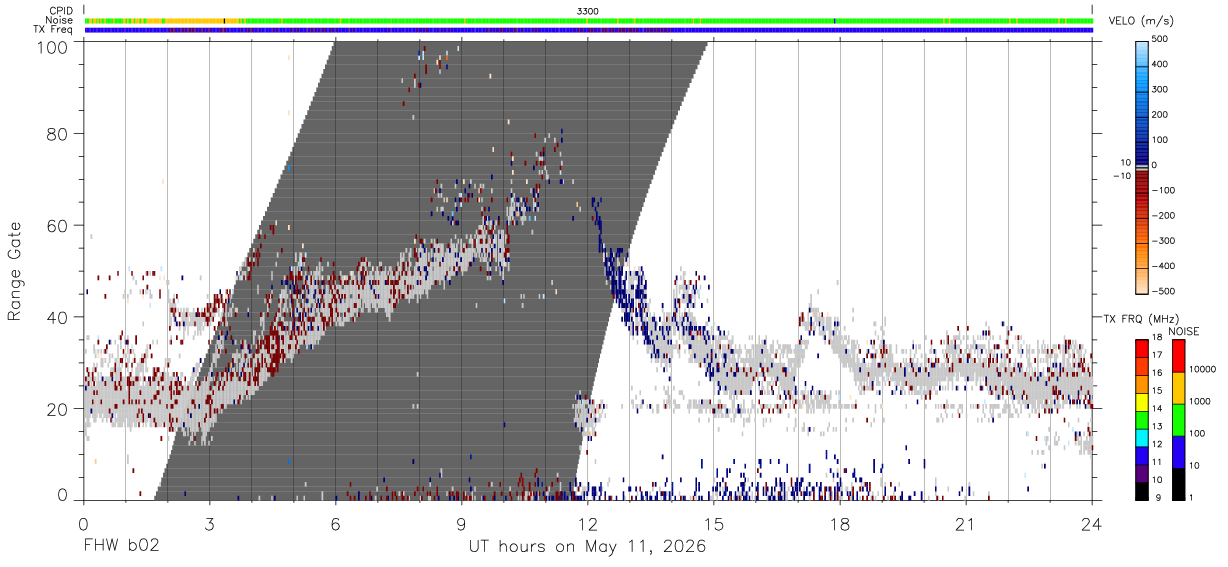1228x567 pixels.
Task: Click the 15 tick on TX frequency legend
Action: click(x=1159, y=391)
